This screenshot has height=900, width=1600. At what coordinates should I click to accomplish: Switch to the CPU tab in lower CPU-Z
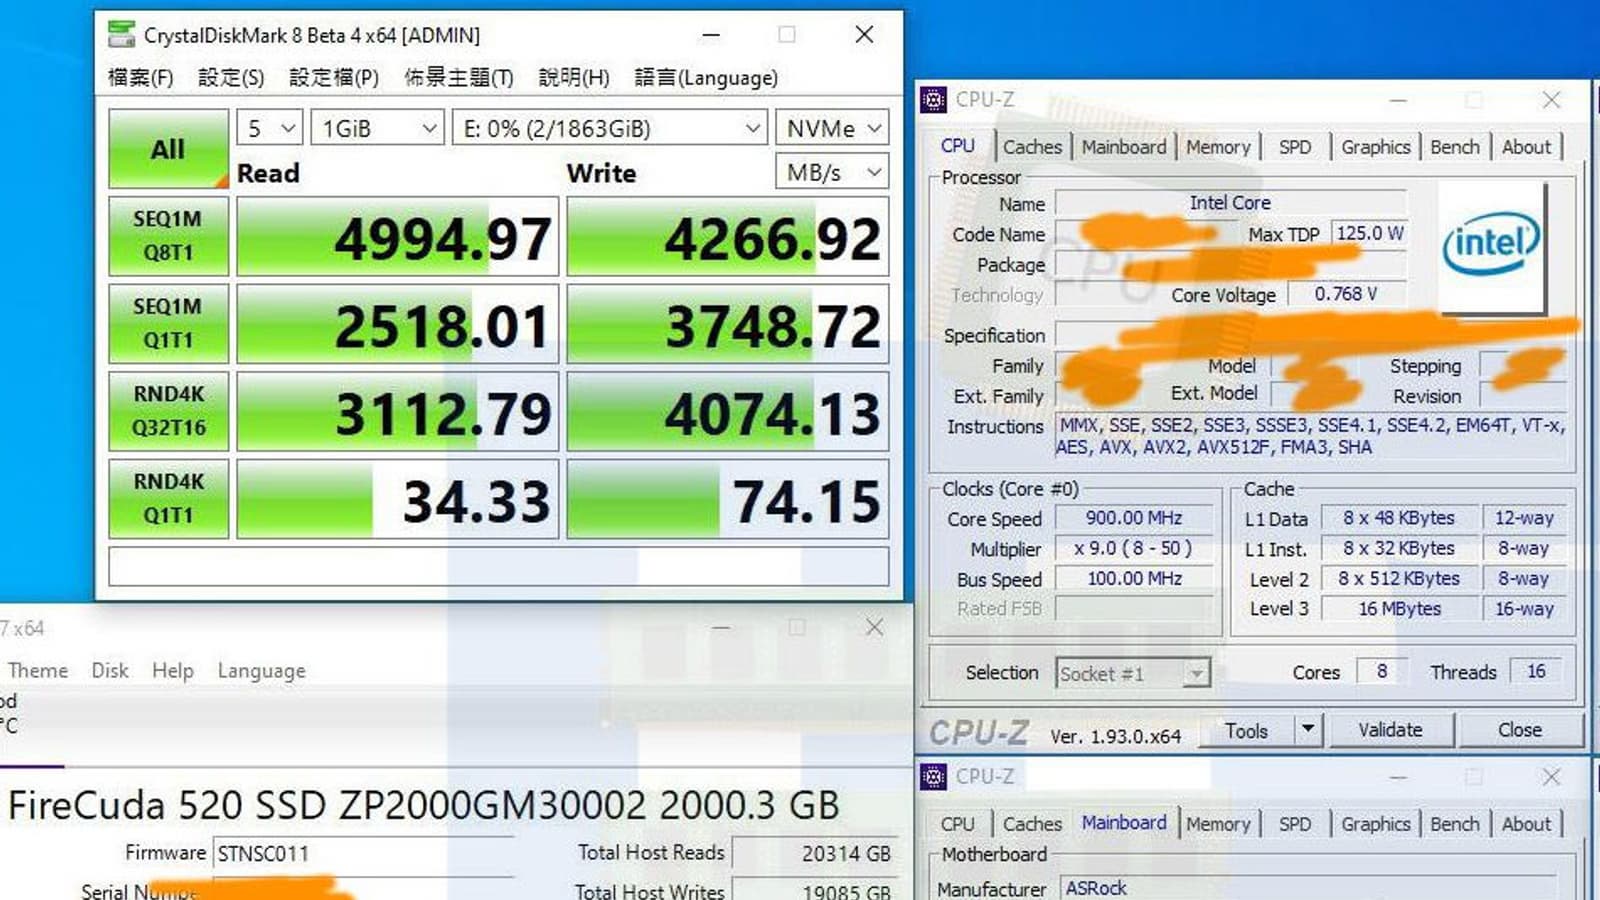tap(958, 824)
